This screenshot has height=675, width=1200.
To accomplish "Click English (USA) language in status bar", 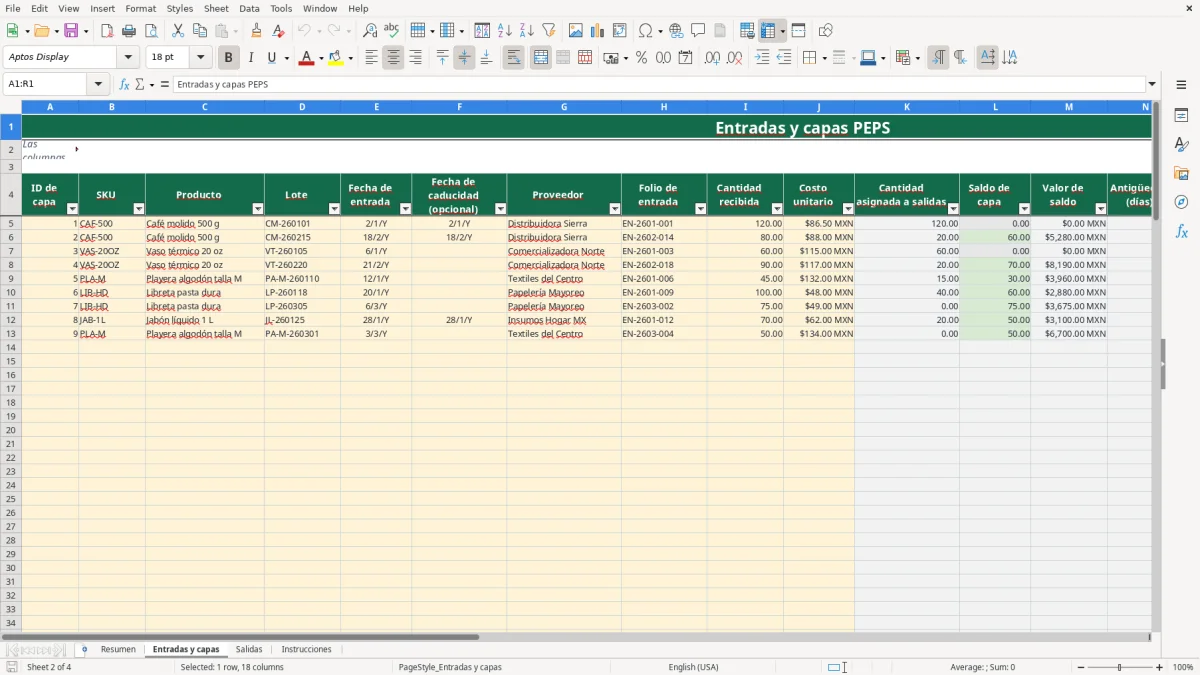I will (x=693, y=667).
